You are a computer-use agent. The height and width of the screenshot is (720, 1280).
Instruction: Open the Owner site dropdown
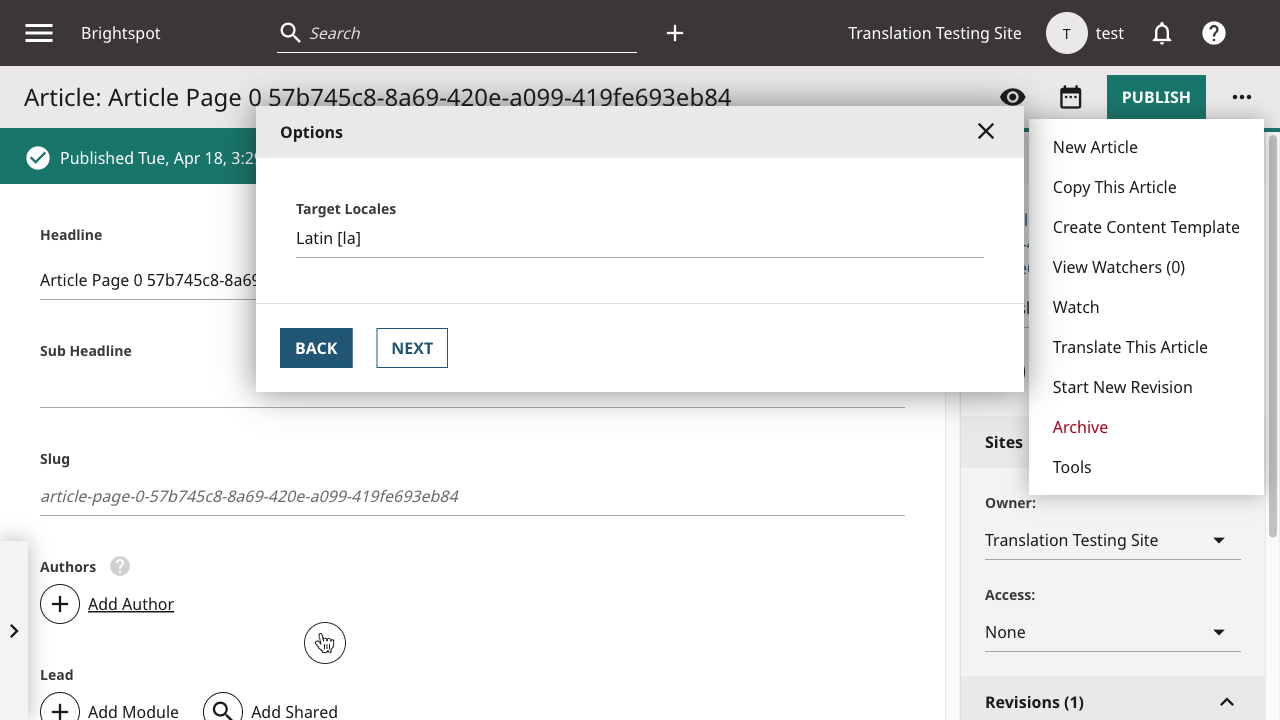click(x=1113, y=540)
